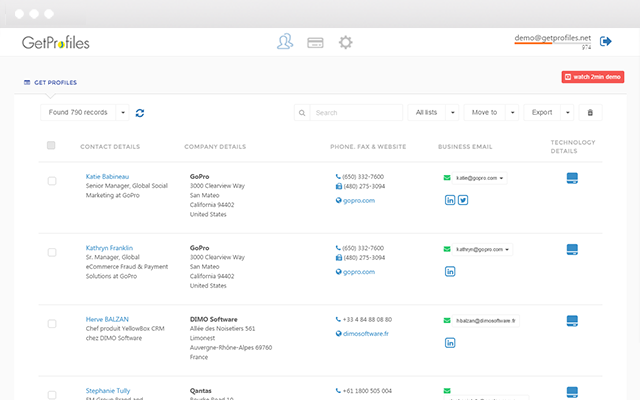The image size is (640, 400).
Task: Expand the Export dropdown
Action: (549, 113)
